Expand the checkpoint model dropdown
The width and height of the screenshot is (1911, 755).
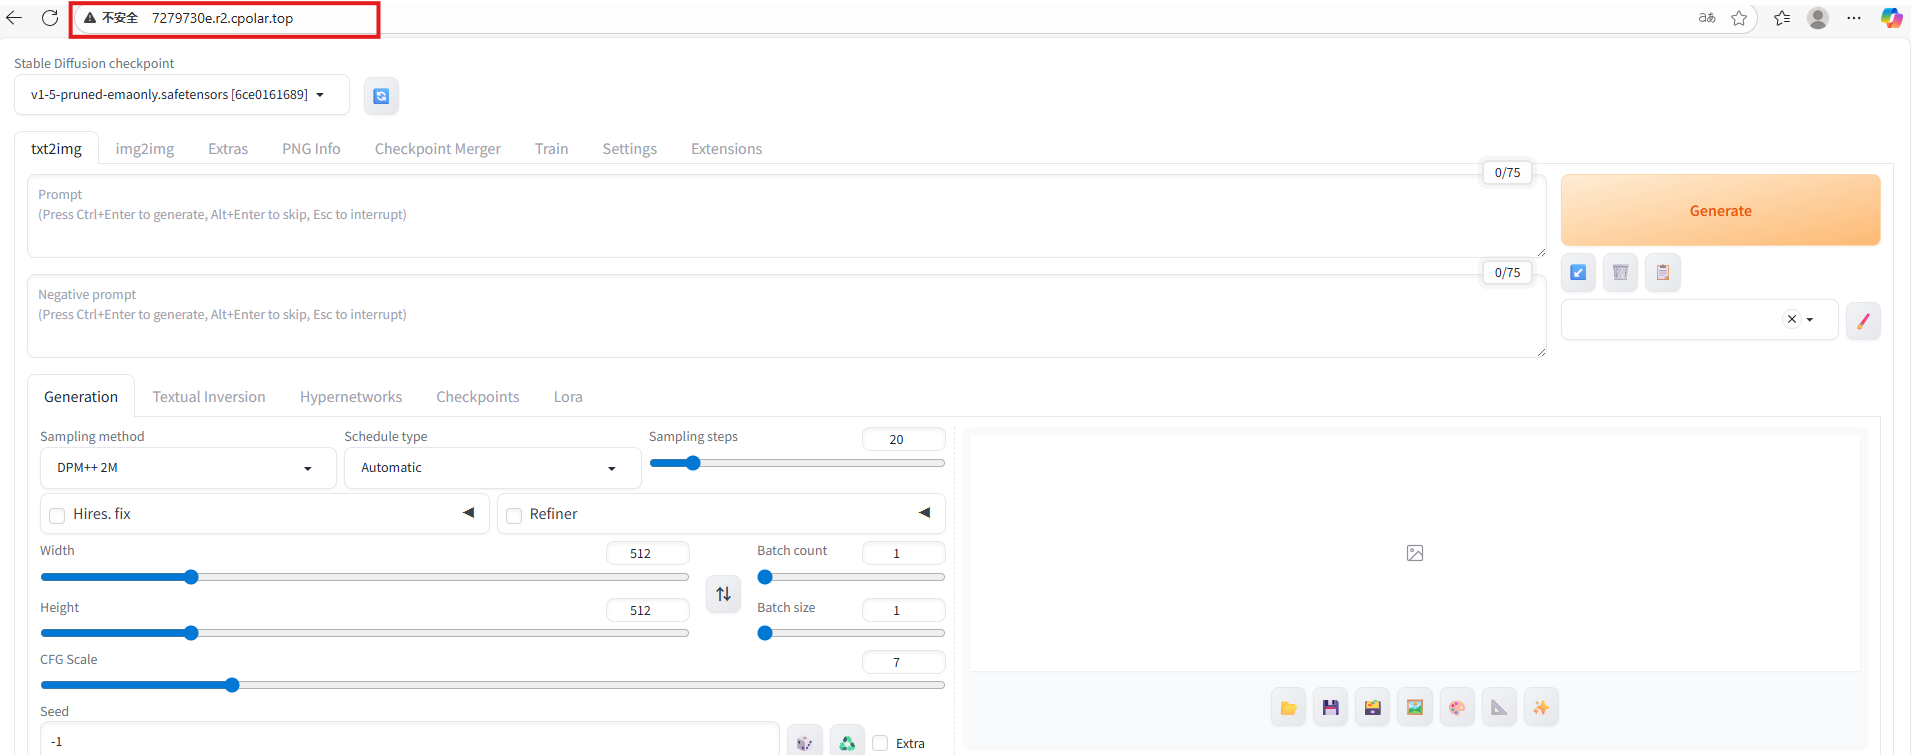click(182, 95)
